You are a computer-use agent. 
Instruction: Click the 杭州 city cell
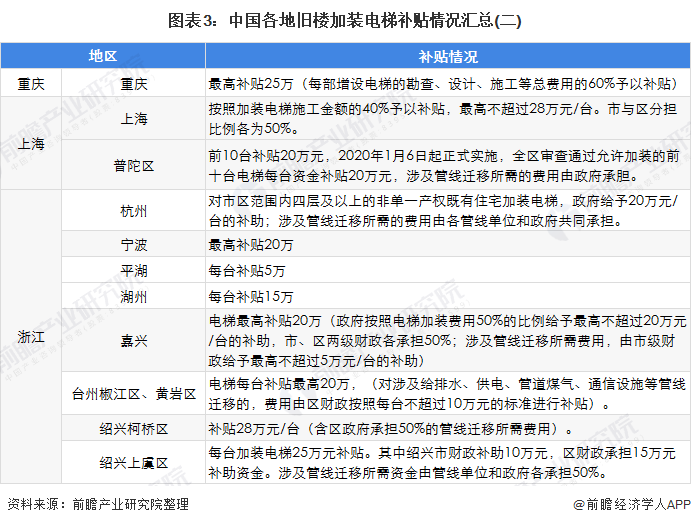pyautogui.click(x=134, y=211)
